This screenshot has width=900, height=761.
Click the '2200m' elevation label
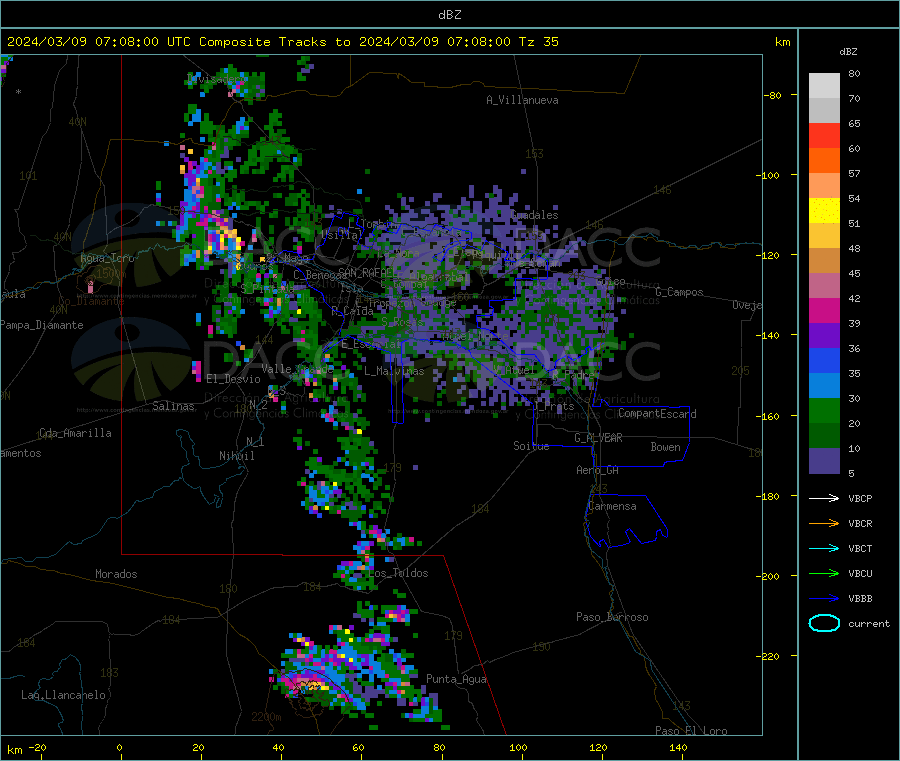tap(266, 717)
